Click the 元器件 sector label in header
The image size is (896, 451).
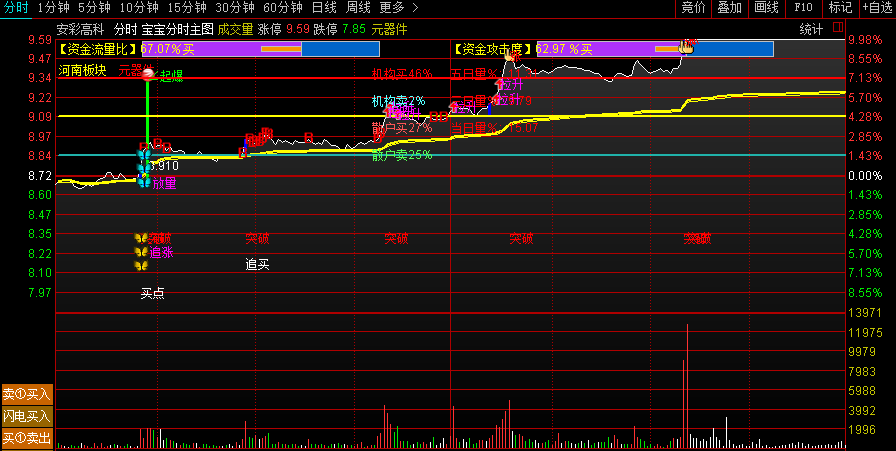tap(389, 29)
